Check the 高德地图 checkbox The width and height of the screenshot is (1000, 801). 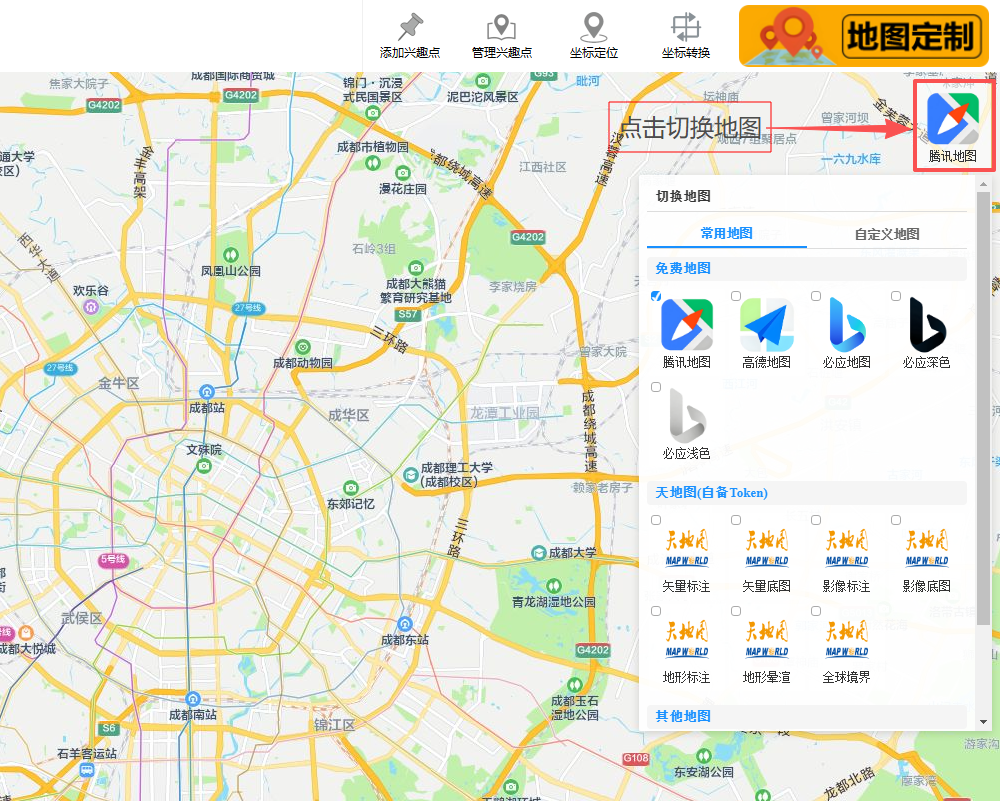pyautogui.click(x=735, y=296)
